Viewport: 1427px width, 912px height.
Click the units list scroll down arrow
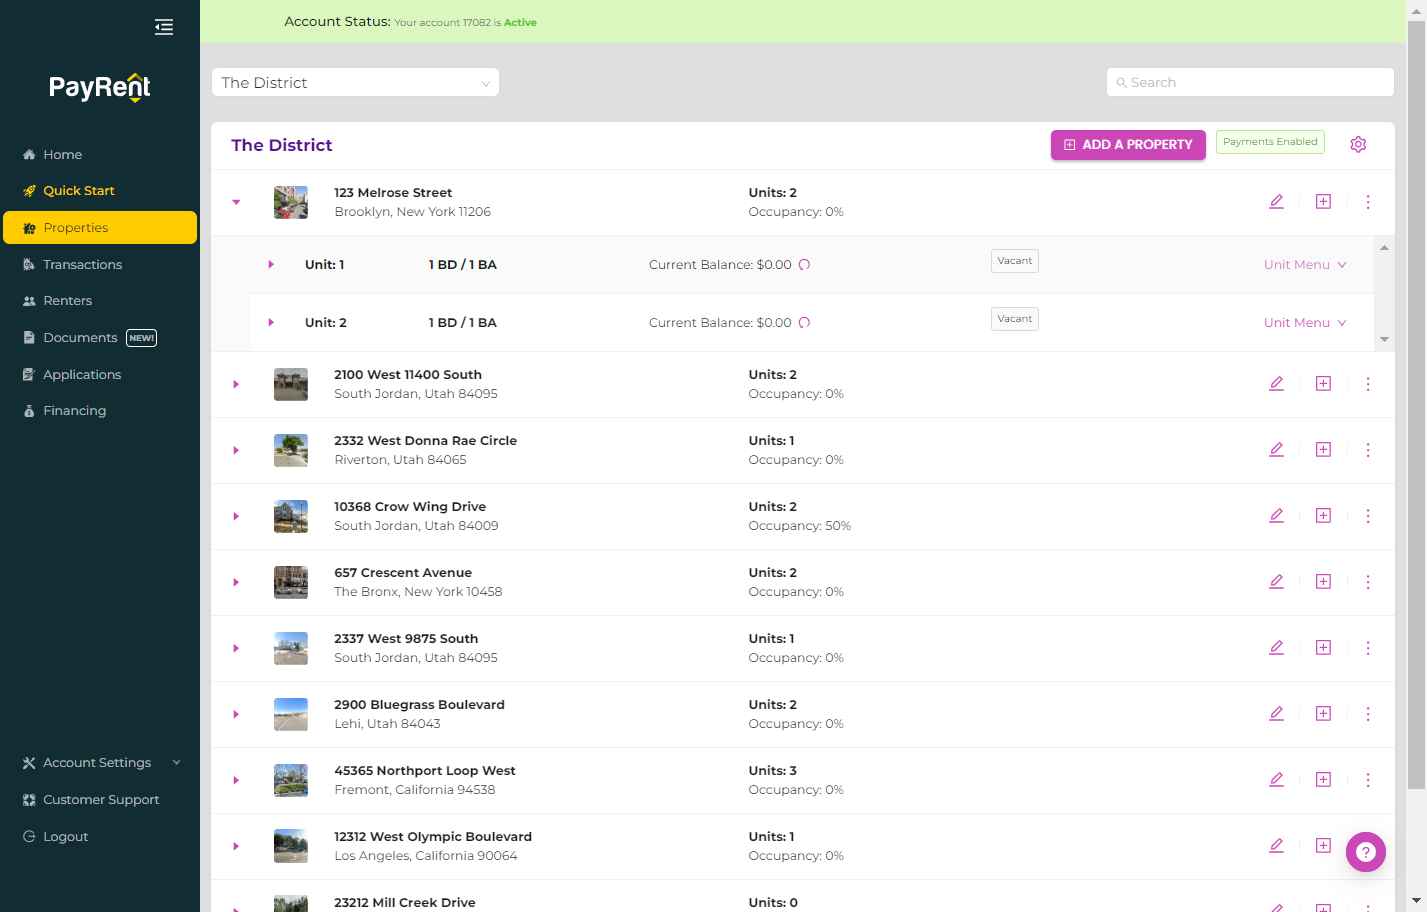tap(1384, 340)
